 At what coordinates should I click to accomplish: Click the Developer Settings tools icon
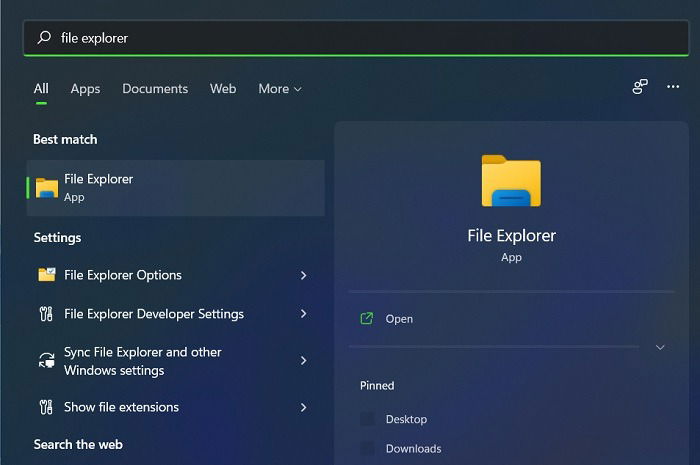(x=46, y=314)
